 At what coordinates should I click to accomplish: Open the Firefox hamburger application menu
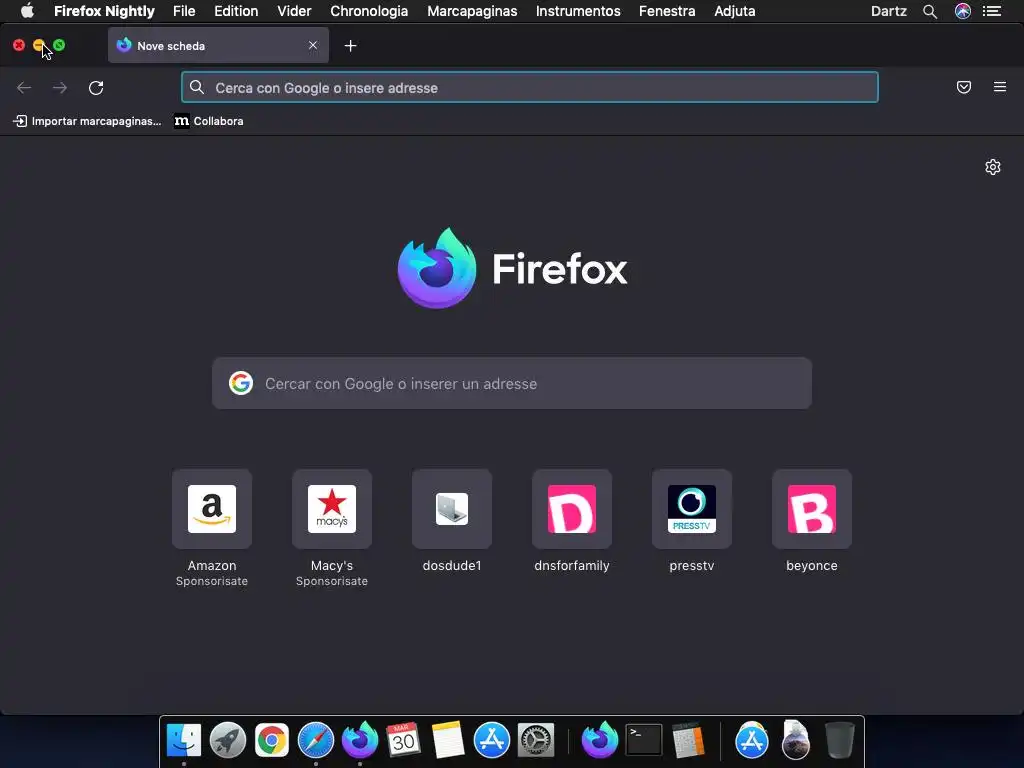point(1000,87)
